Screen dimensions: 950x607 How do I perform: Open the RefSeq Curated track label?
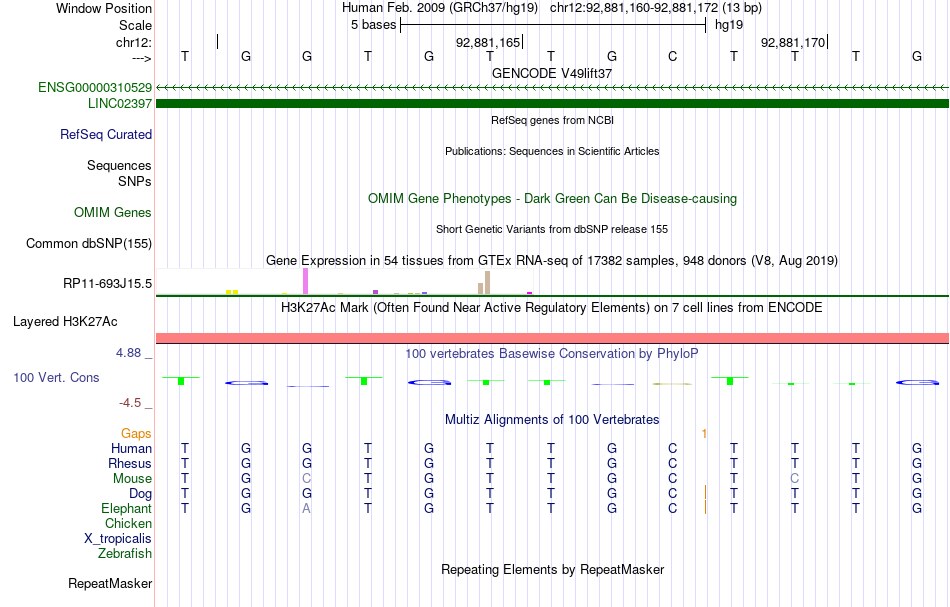click(x=106, y=134)
